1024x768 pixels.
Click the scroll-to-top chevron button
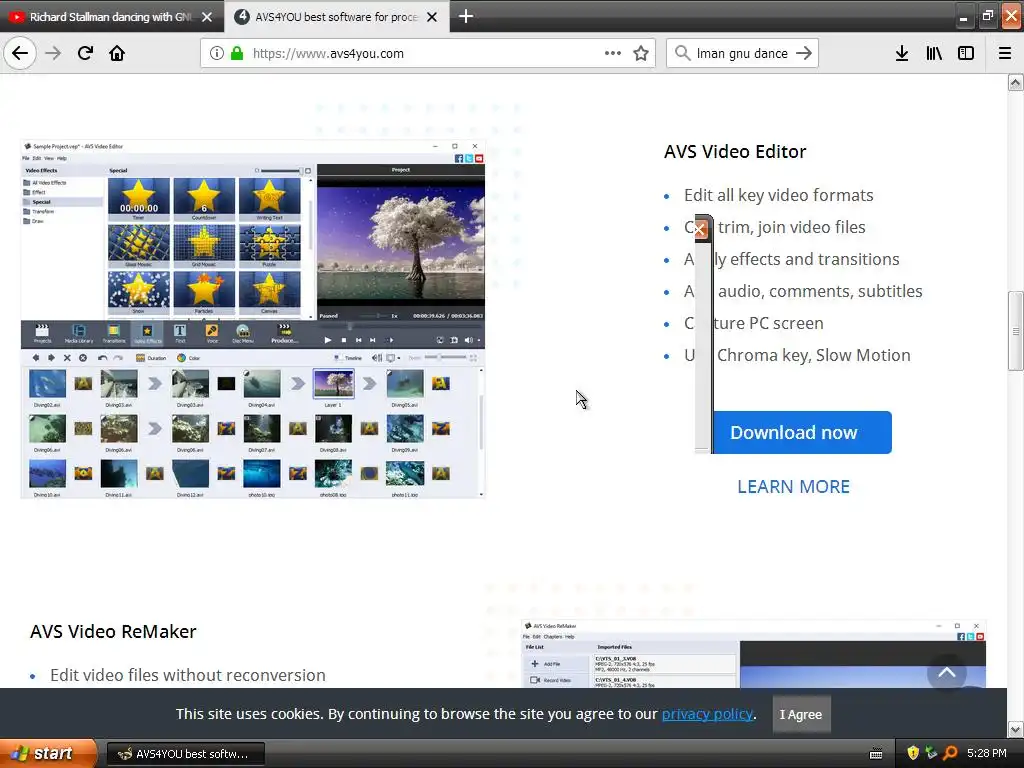click(x=947, y=673)
